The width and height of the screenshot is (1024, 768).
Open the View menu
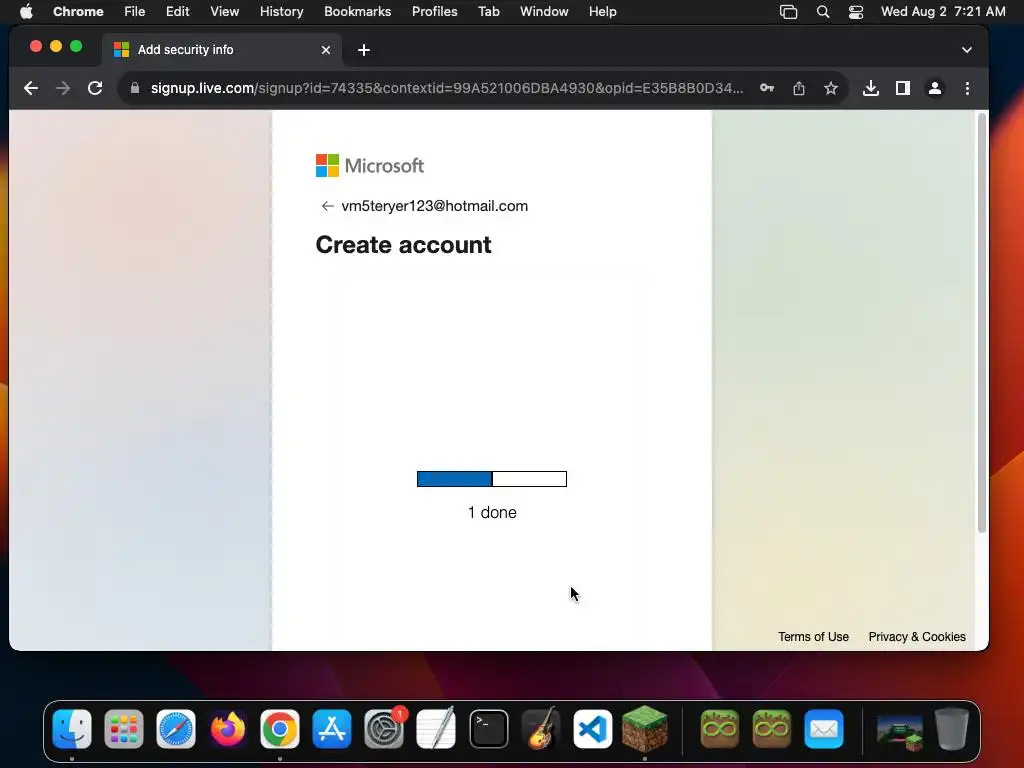[x=225, y=12]
